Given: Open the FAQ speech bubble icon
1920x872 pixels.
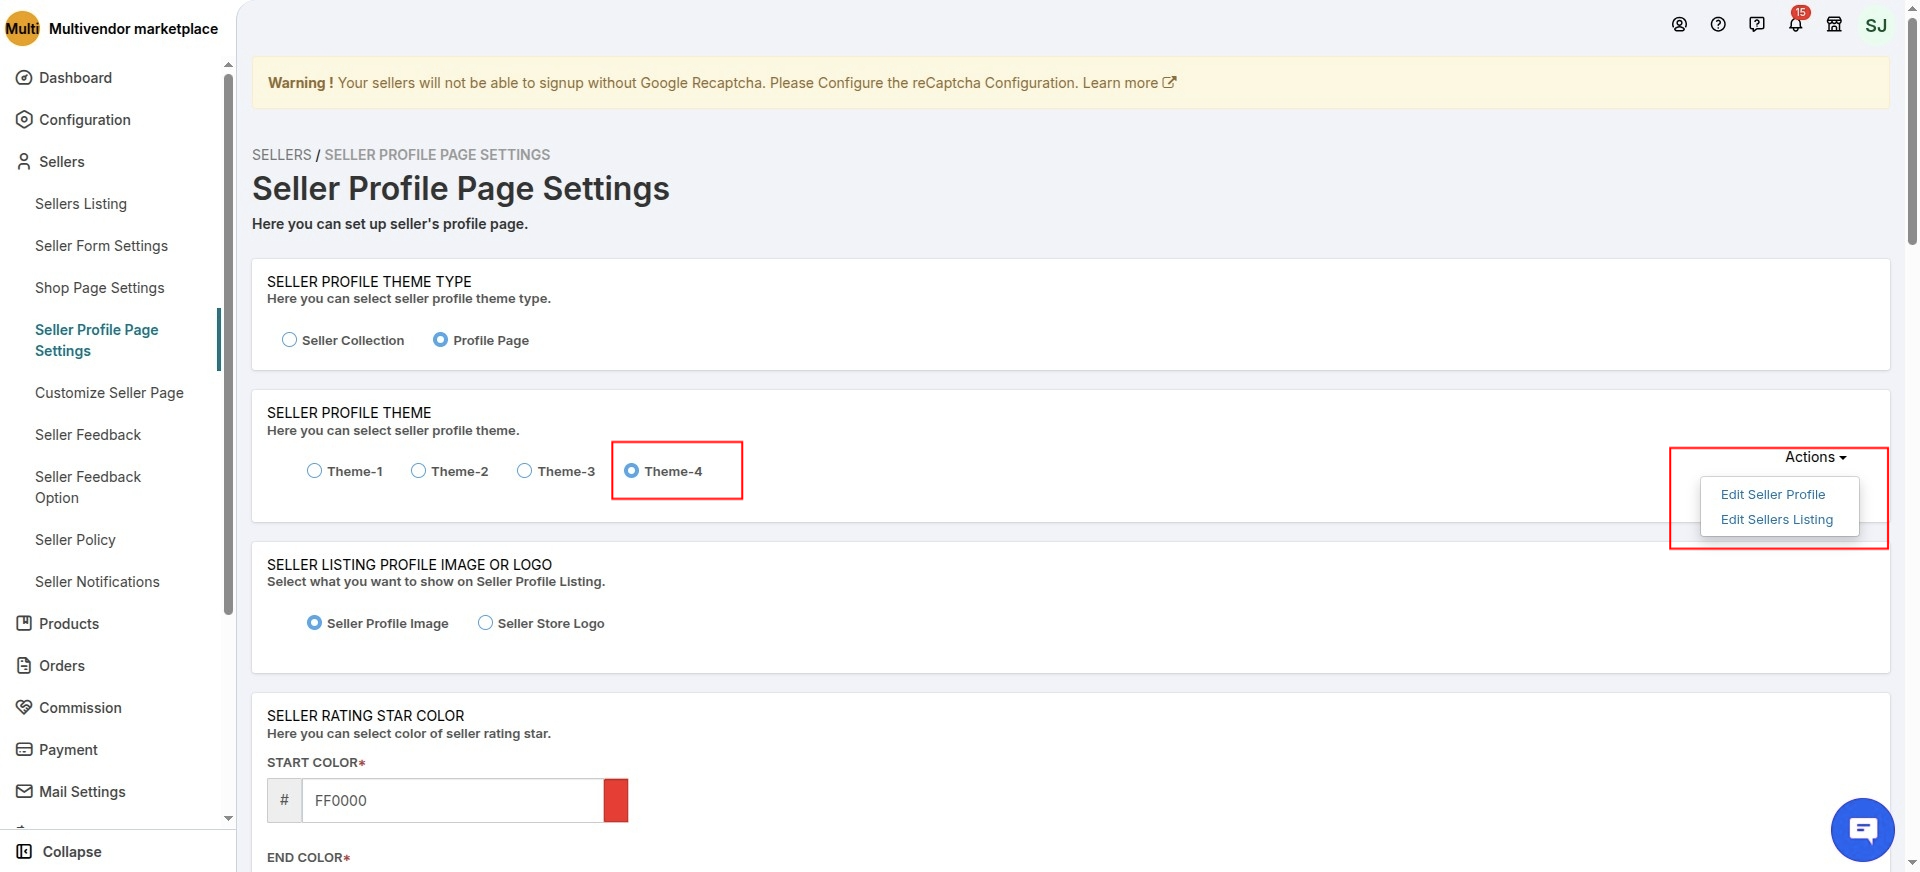Looking at the screenshot, I should pyautogui.click(x=1756, y=25).
